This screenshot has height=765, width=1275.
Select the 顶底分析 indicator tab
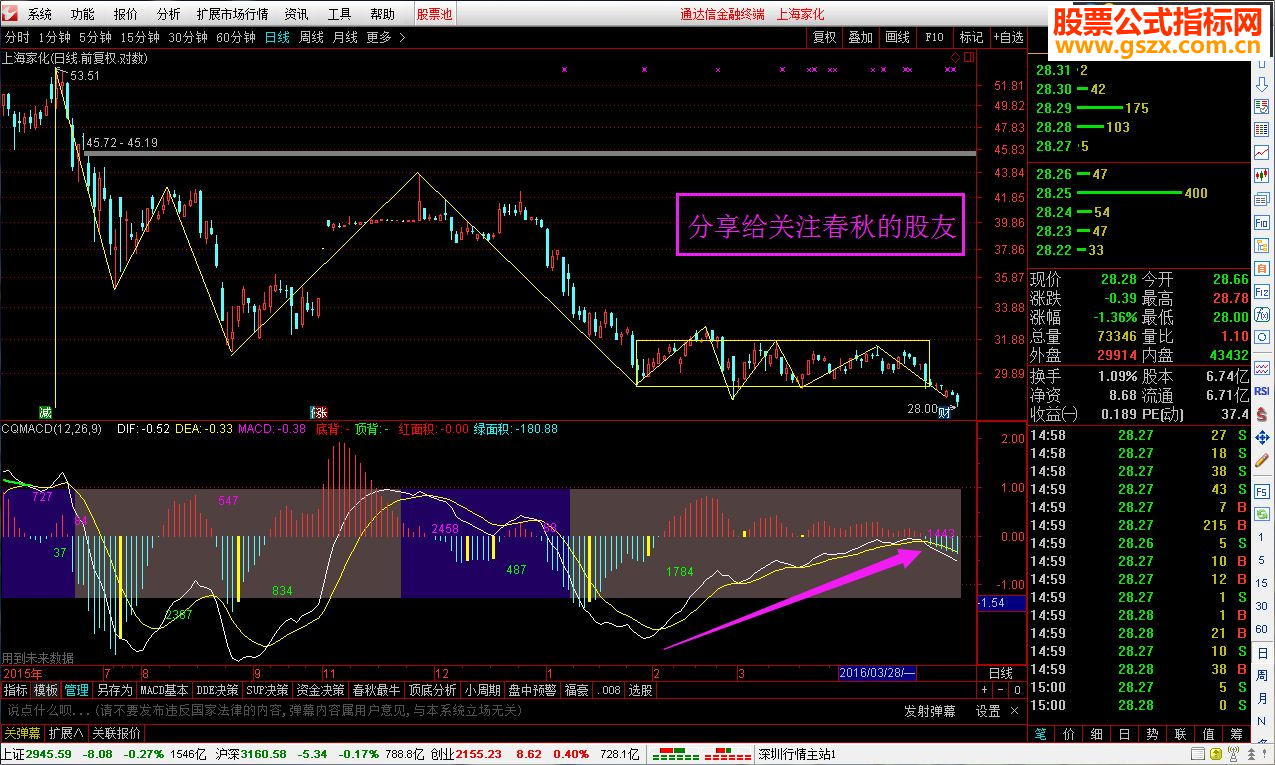tap(432, 690)
